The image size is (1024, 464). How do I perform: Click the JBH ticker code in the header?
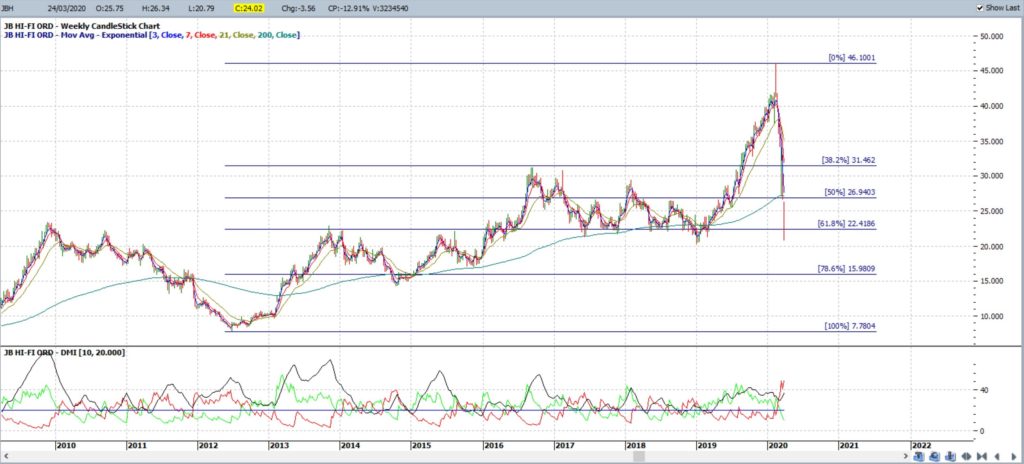[9, 8]
